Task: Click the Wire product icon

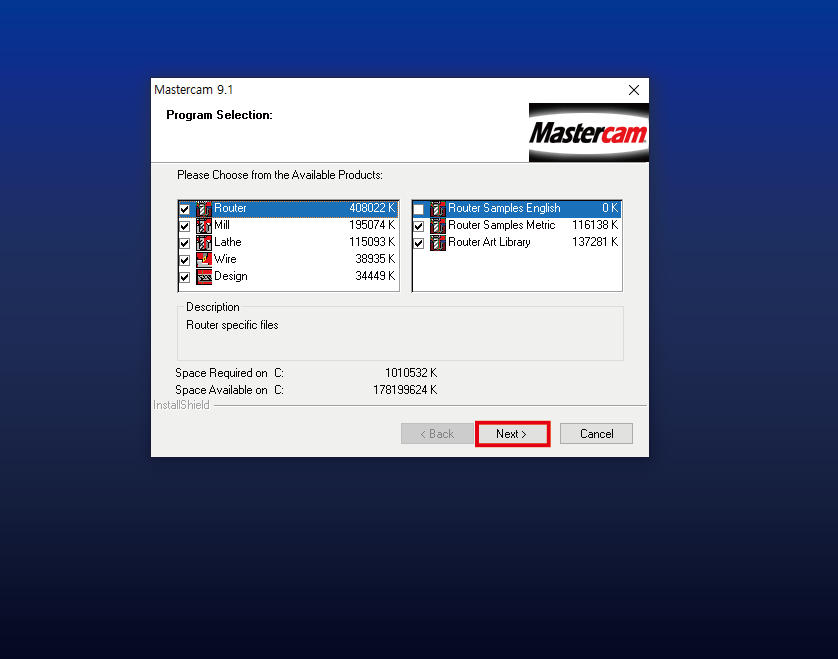Action: pos(204,260)
